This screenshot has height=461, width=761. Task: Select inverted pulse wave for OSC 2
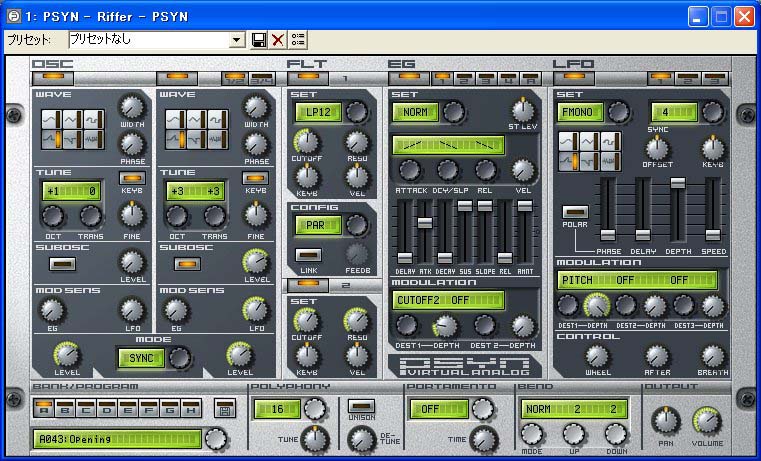pos(197,140)
